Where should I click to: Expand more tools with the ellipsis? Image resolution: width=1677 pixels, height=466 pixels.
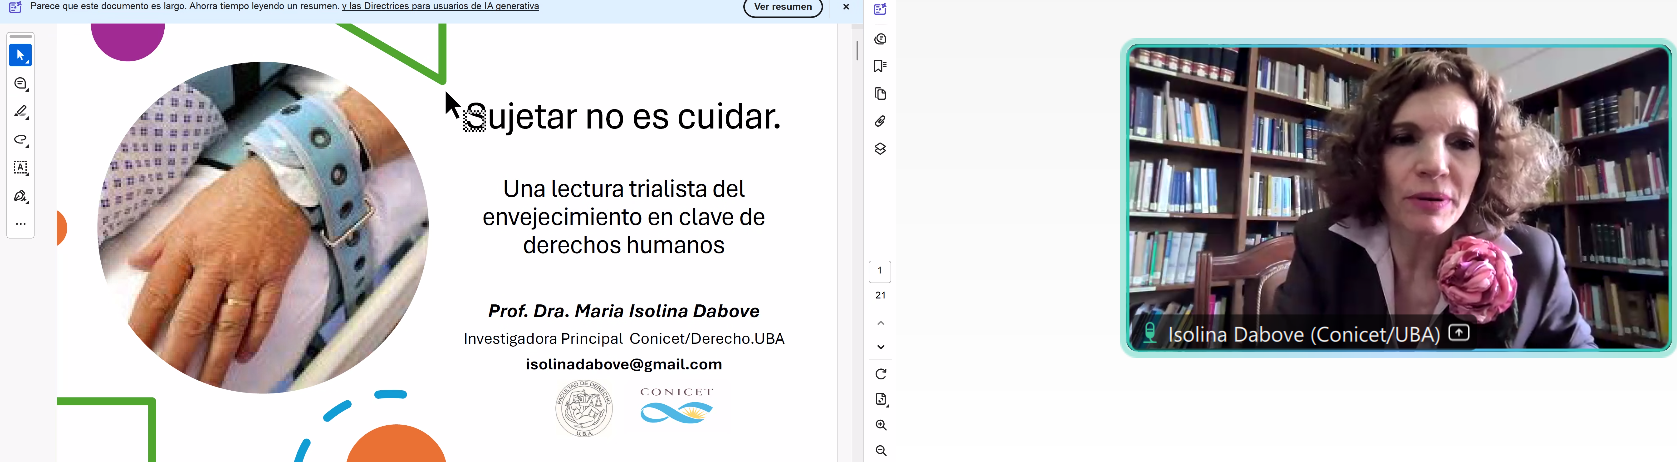point(20,224)
